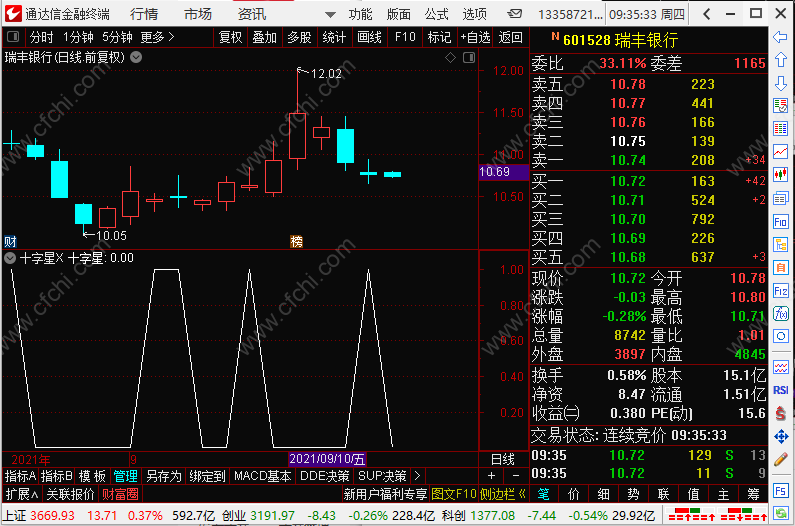Click the 另存为 save as button
The width and height of the screenshot is (795, 526).
point(163,476)
